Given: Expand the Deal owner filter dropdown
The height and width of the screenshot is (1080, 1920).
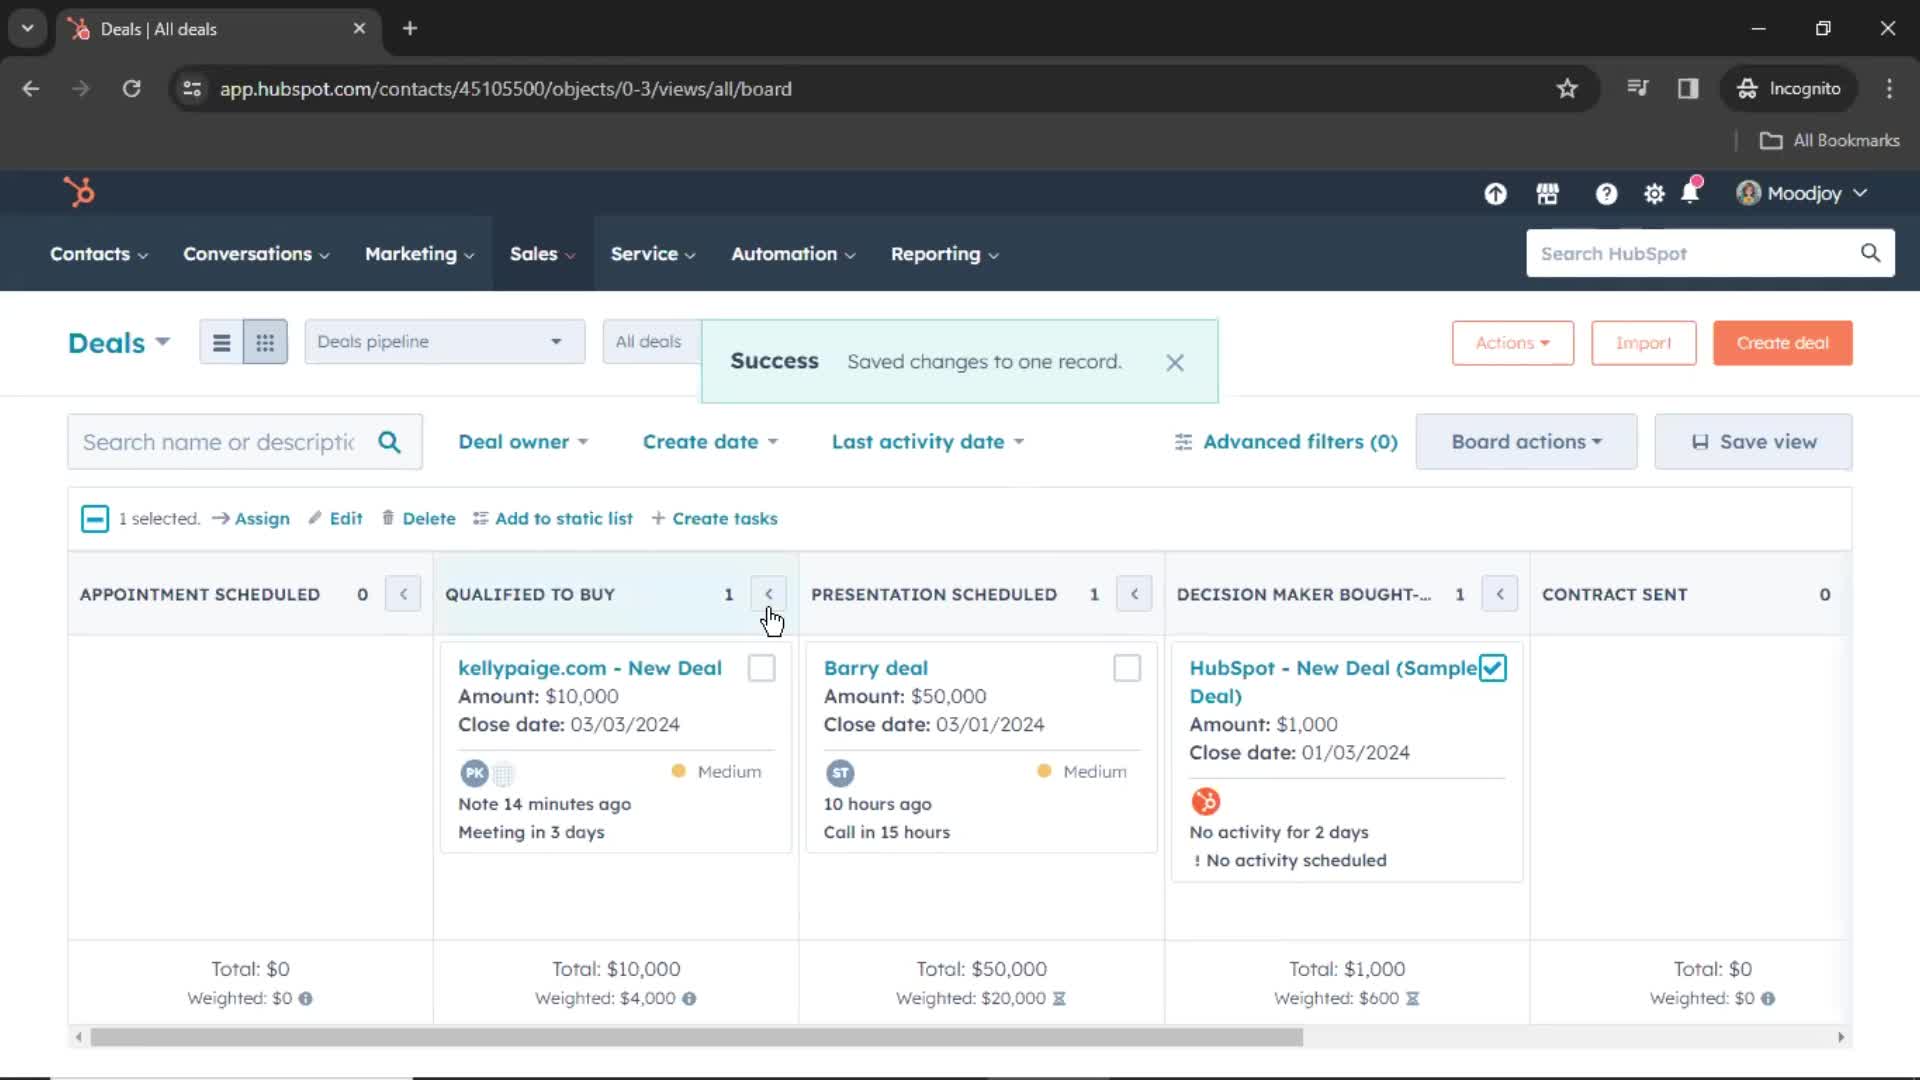Looking at the screenshot, I should pos(521,440).
